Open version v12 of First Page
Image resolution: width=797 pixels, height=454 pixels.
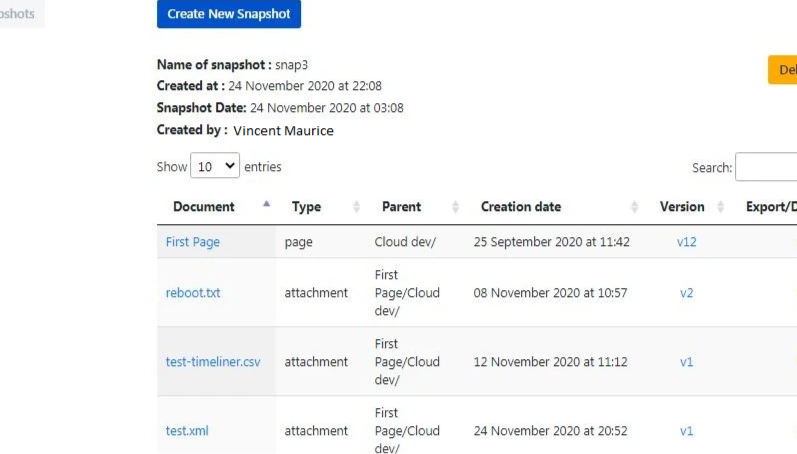pos(686,242)
